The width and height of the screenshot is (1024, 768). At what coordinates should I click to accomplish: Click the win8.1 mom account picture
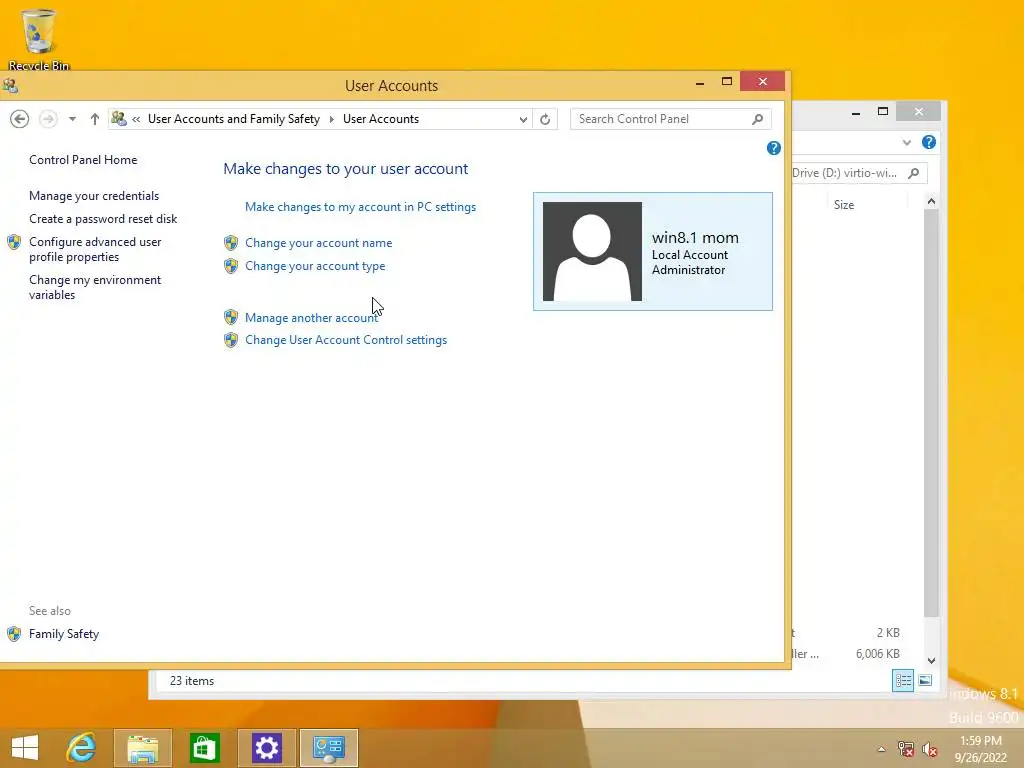592,251
